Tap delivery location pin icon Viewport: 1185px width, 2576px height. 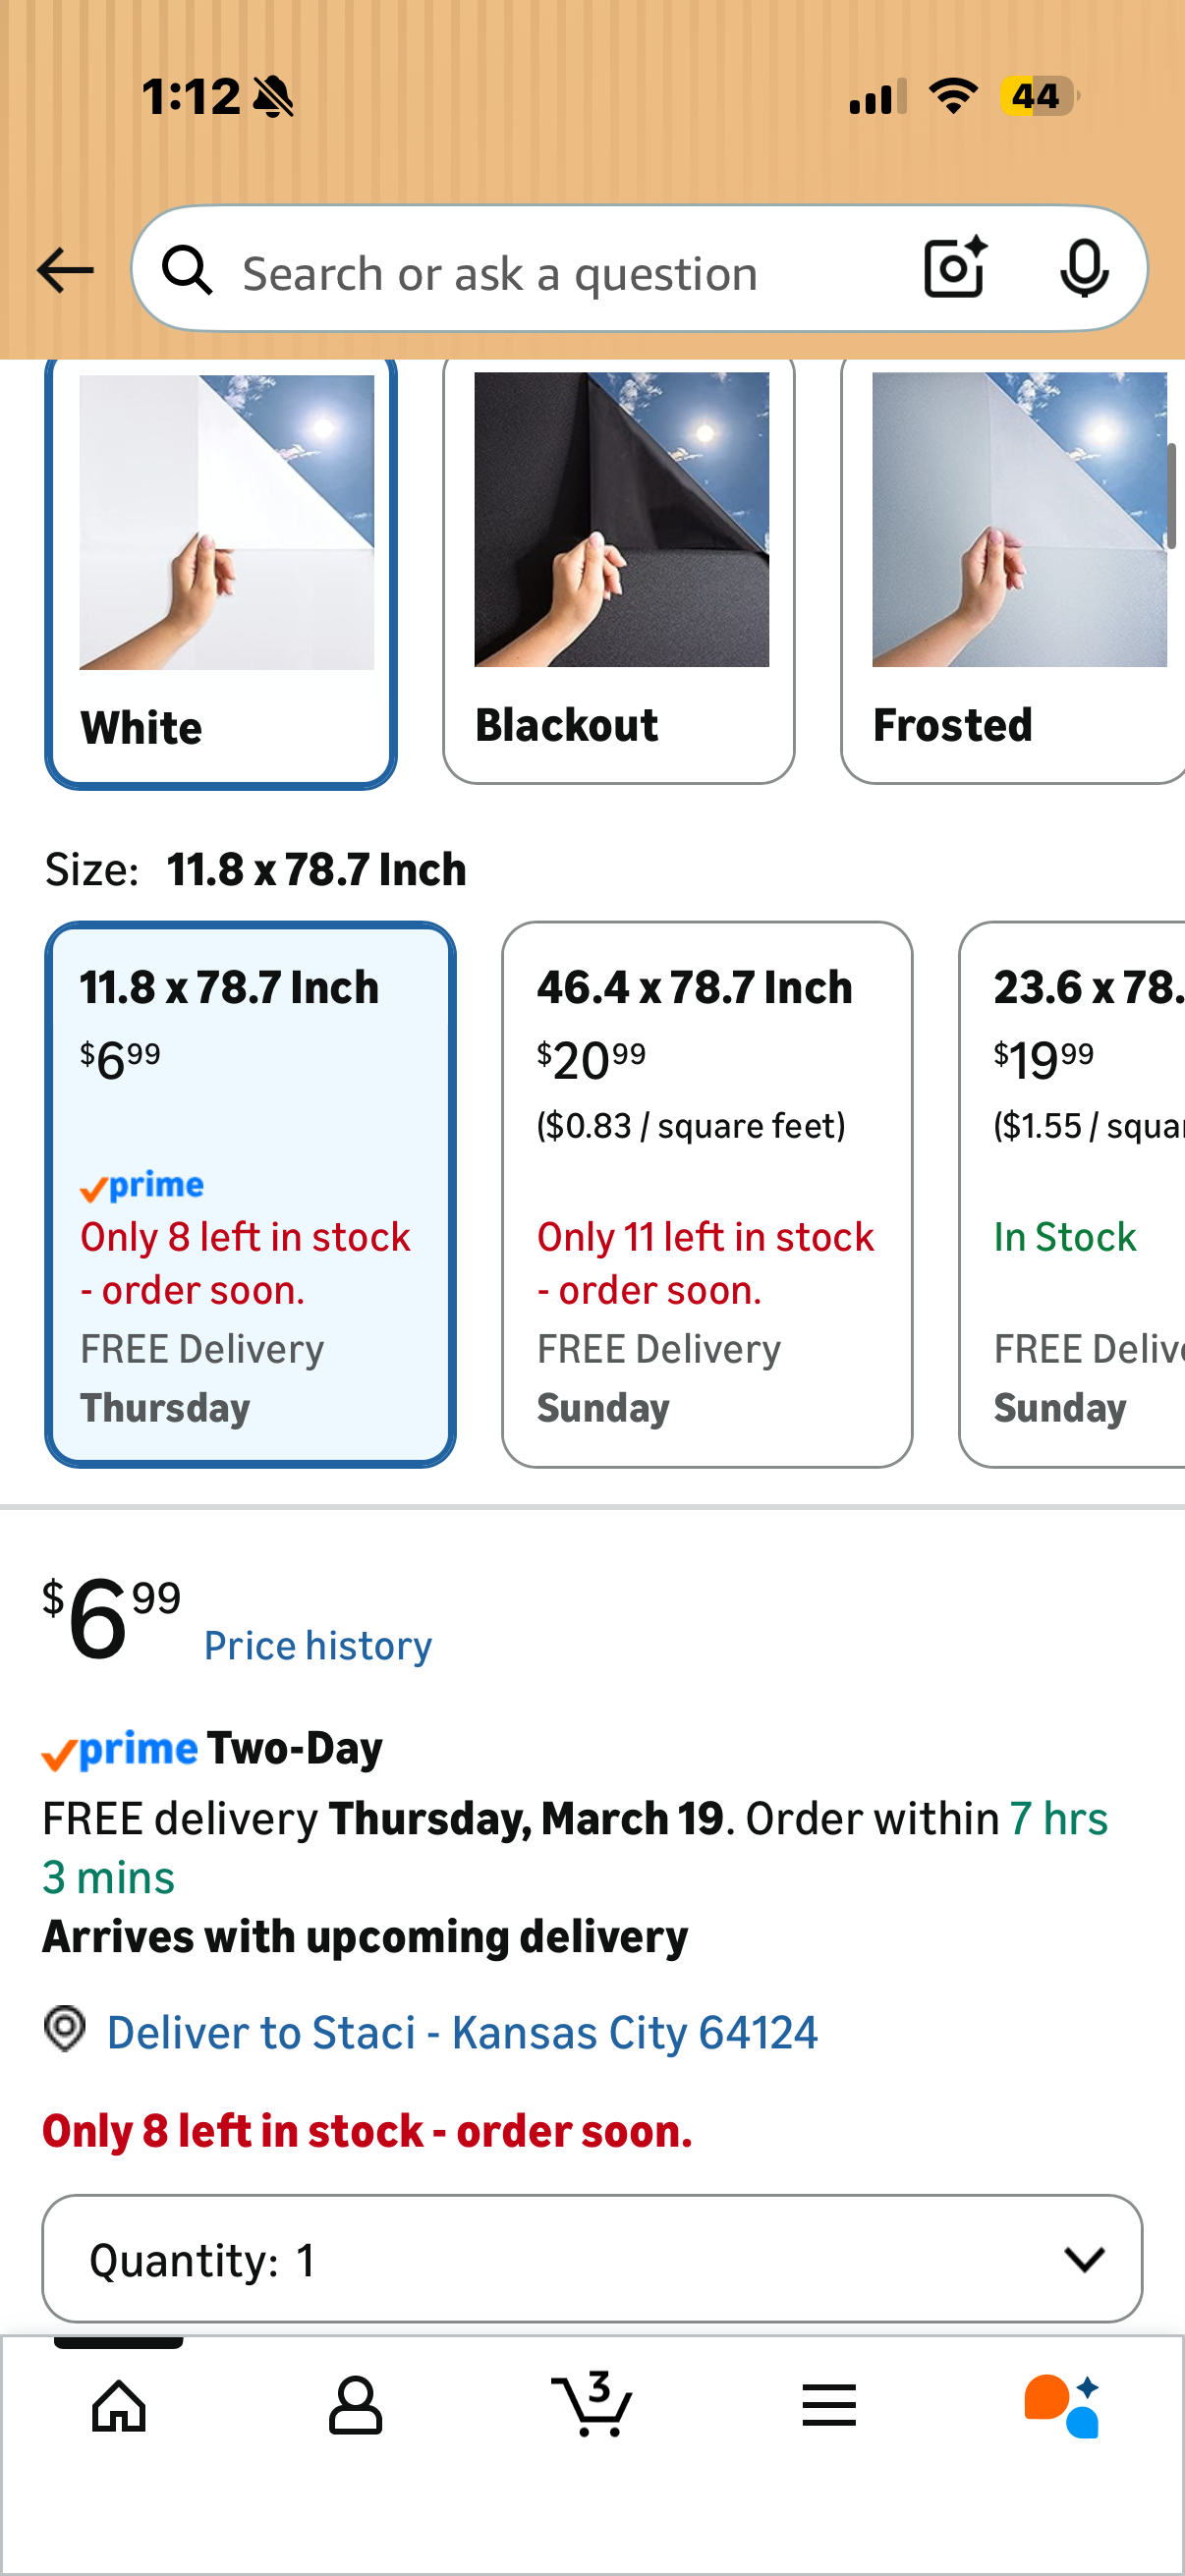(x=65, y=2029)
